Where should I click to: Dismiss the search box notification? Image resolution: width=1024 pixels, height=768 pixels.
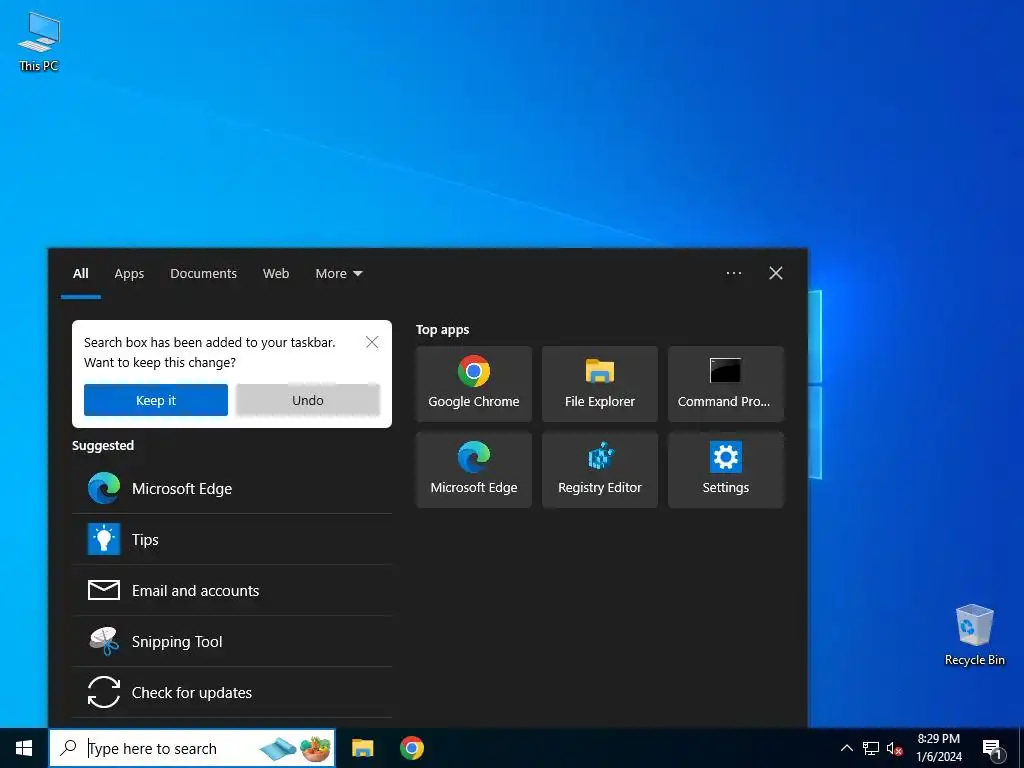(x=372, y=342)
